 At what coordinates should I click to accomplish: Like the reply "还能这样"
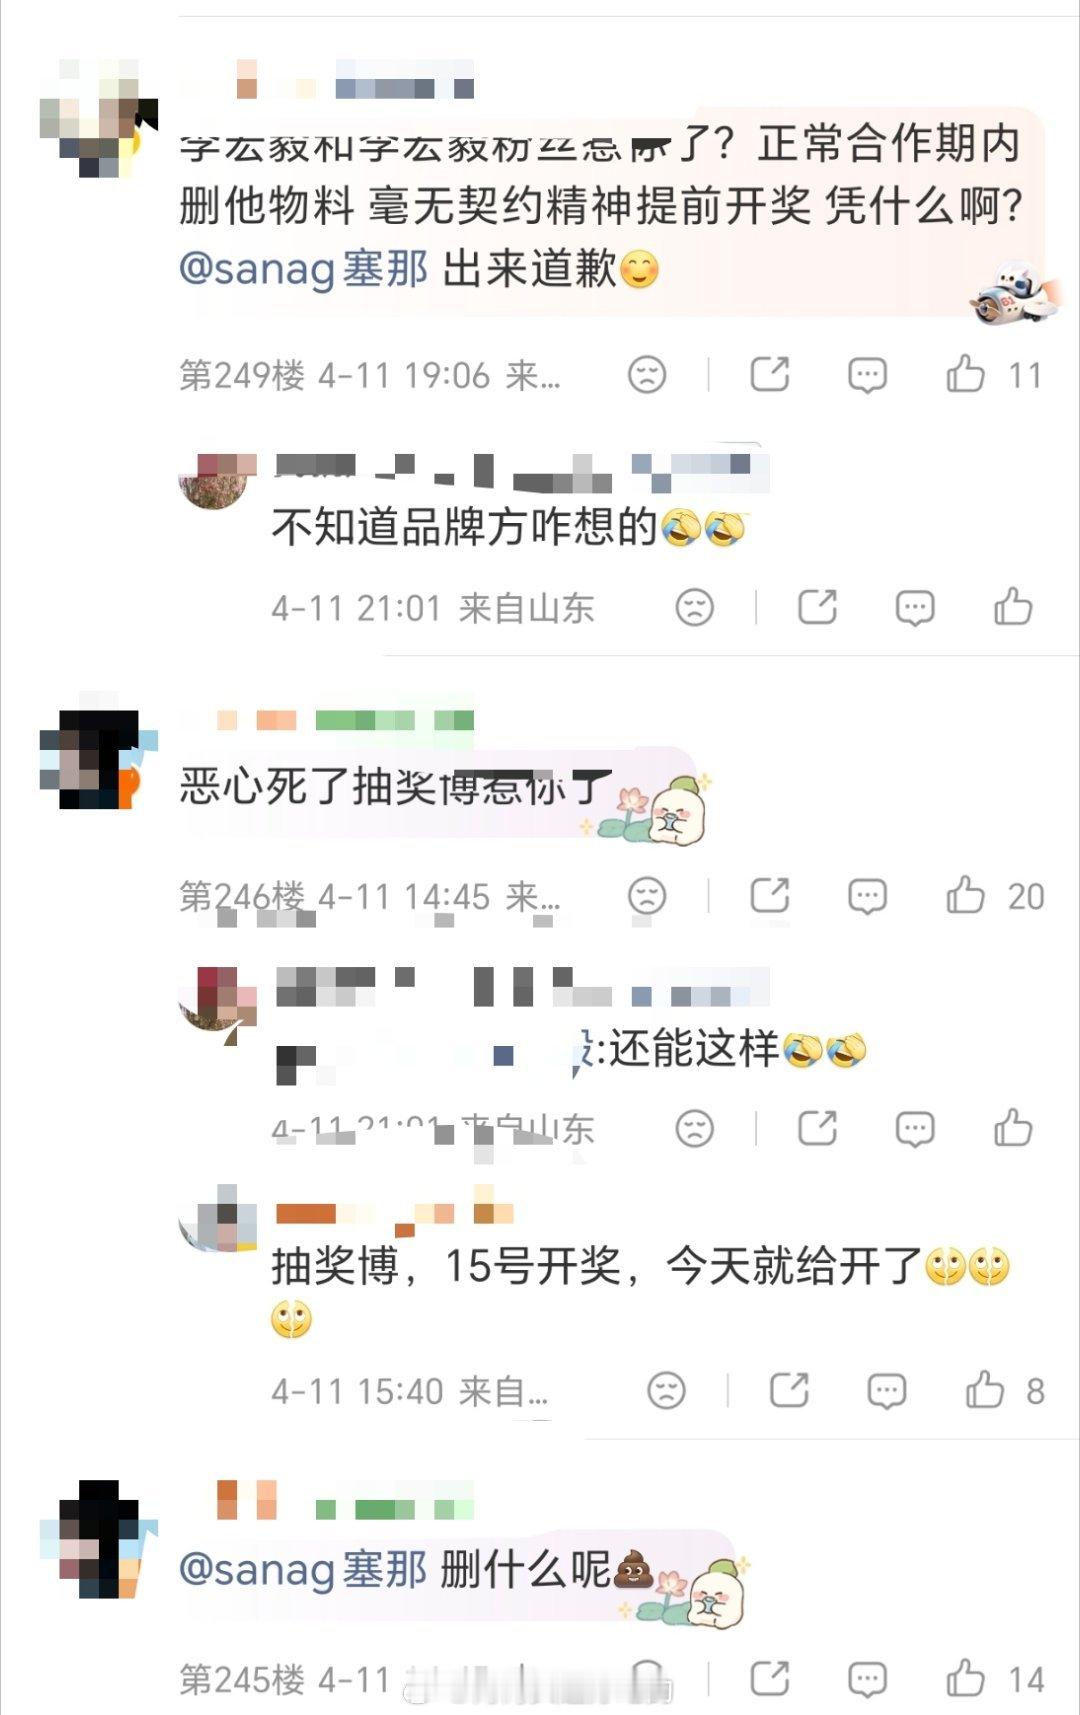click(x=1013, y=1128)
